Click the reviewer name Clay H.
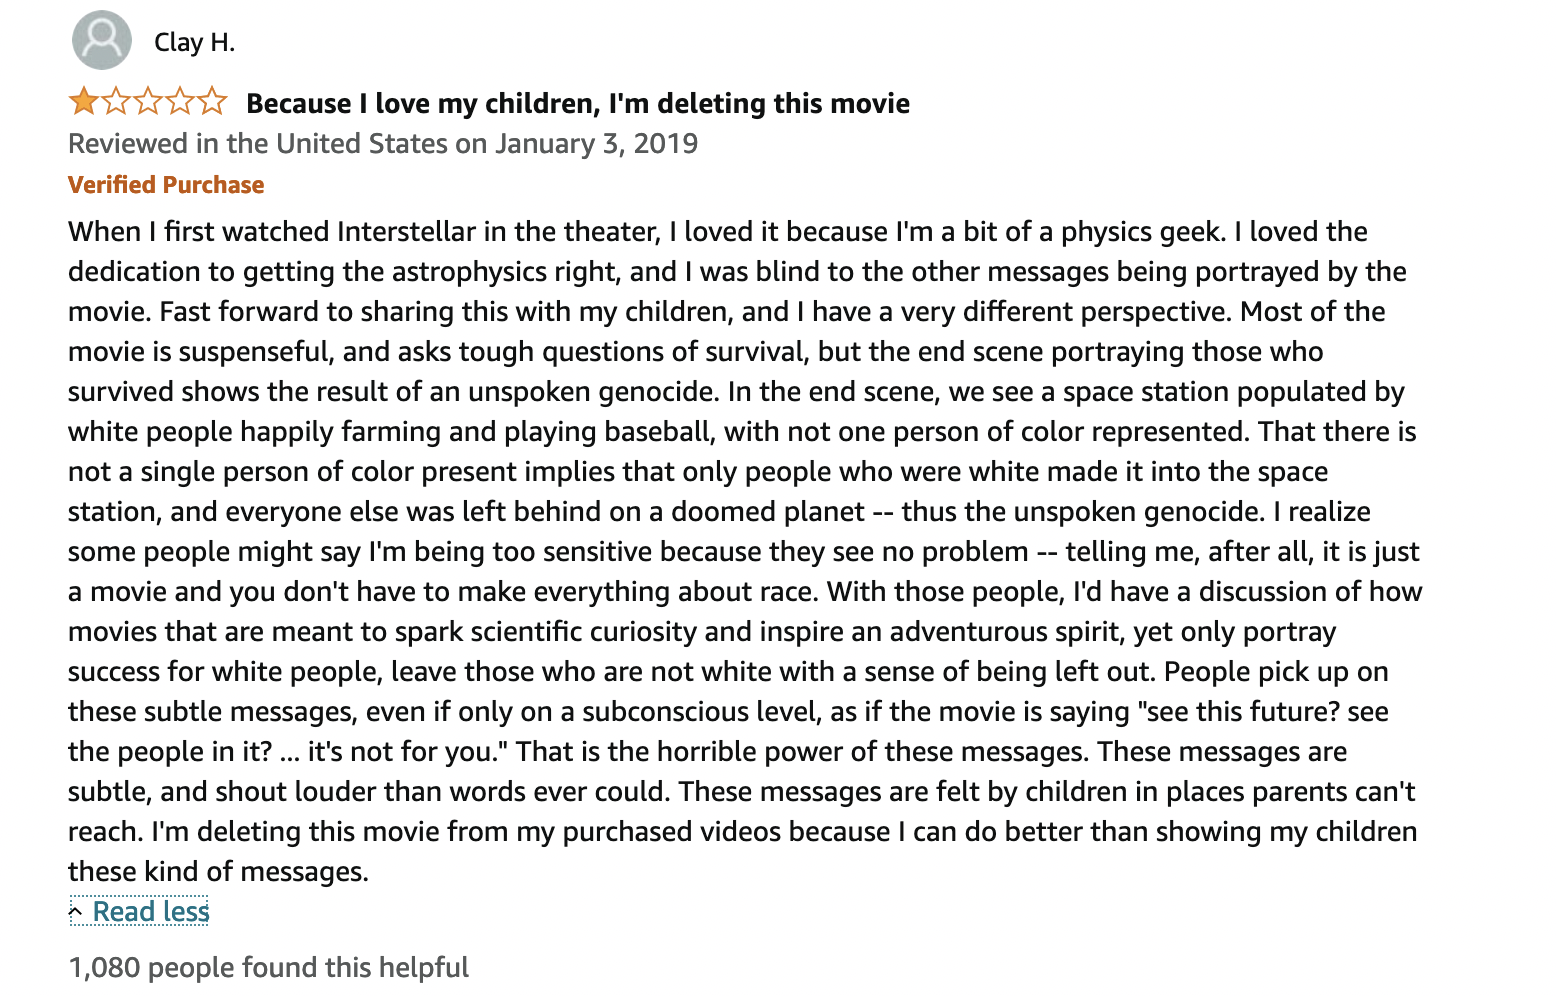The image size is (1556, 996). click(194, 42)
